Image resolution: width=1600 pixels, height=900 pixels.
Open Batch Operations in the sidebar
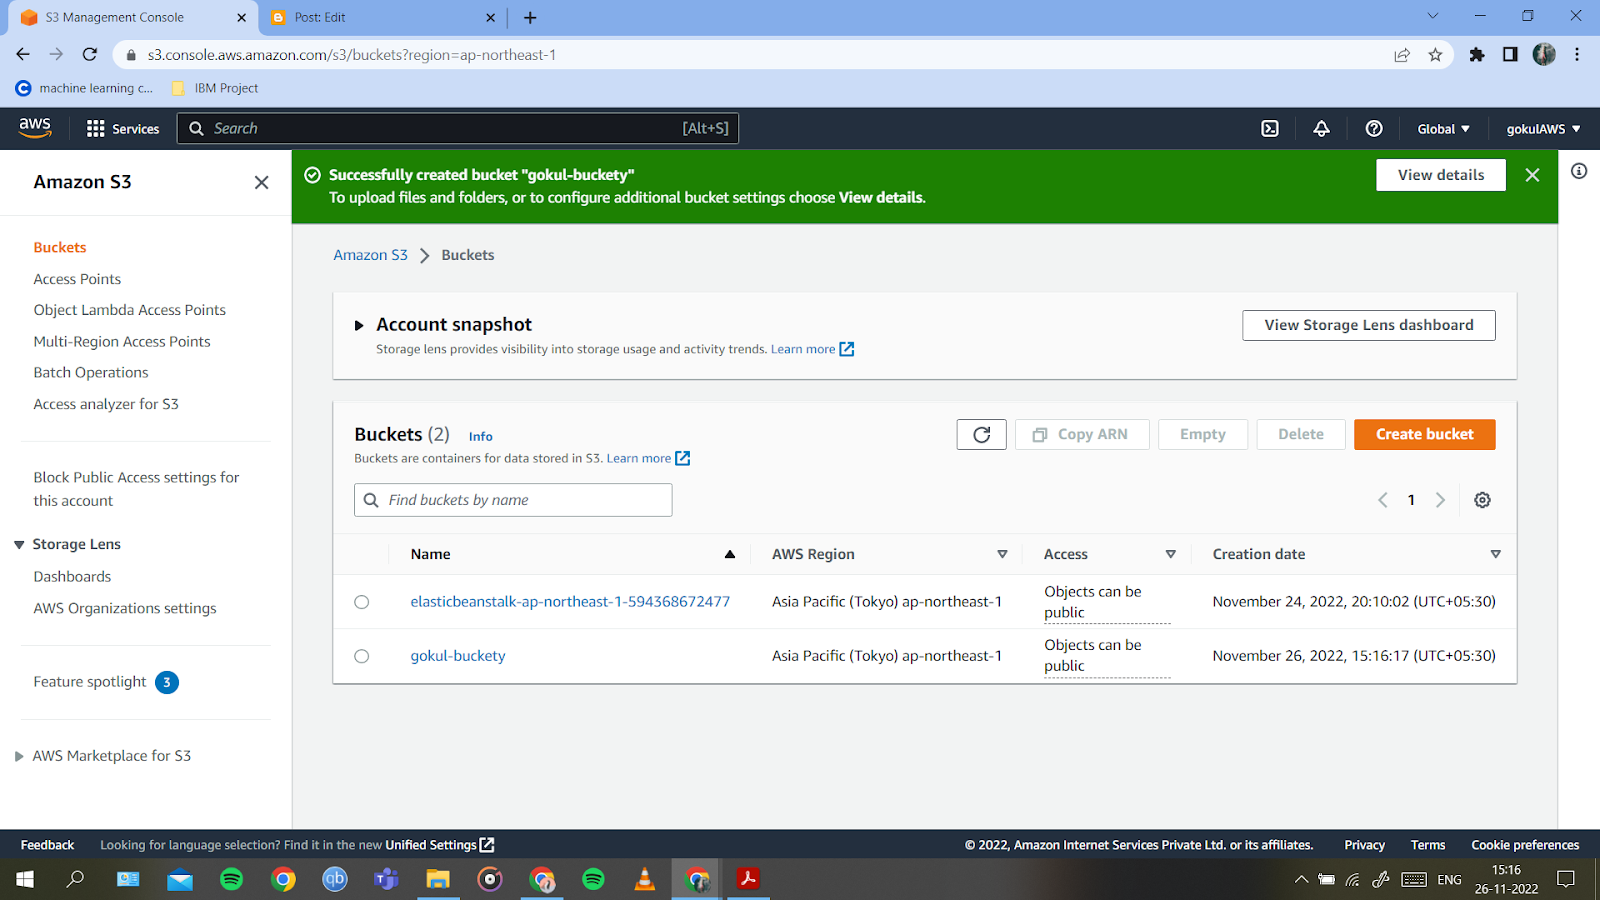91,373
